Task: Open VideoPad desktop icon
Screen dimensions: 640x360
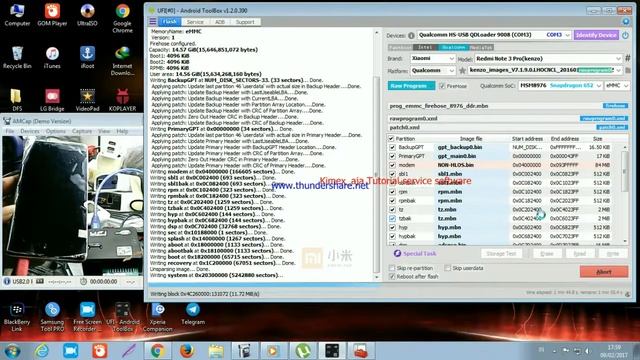Action: click(87, 100)
